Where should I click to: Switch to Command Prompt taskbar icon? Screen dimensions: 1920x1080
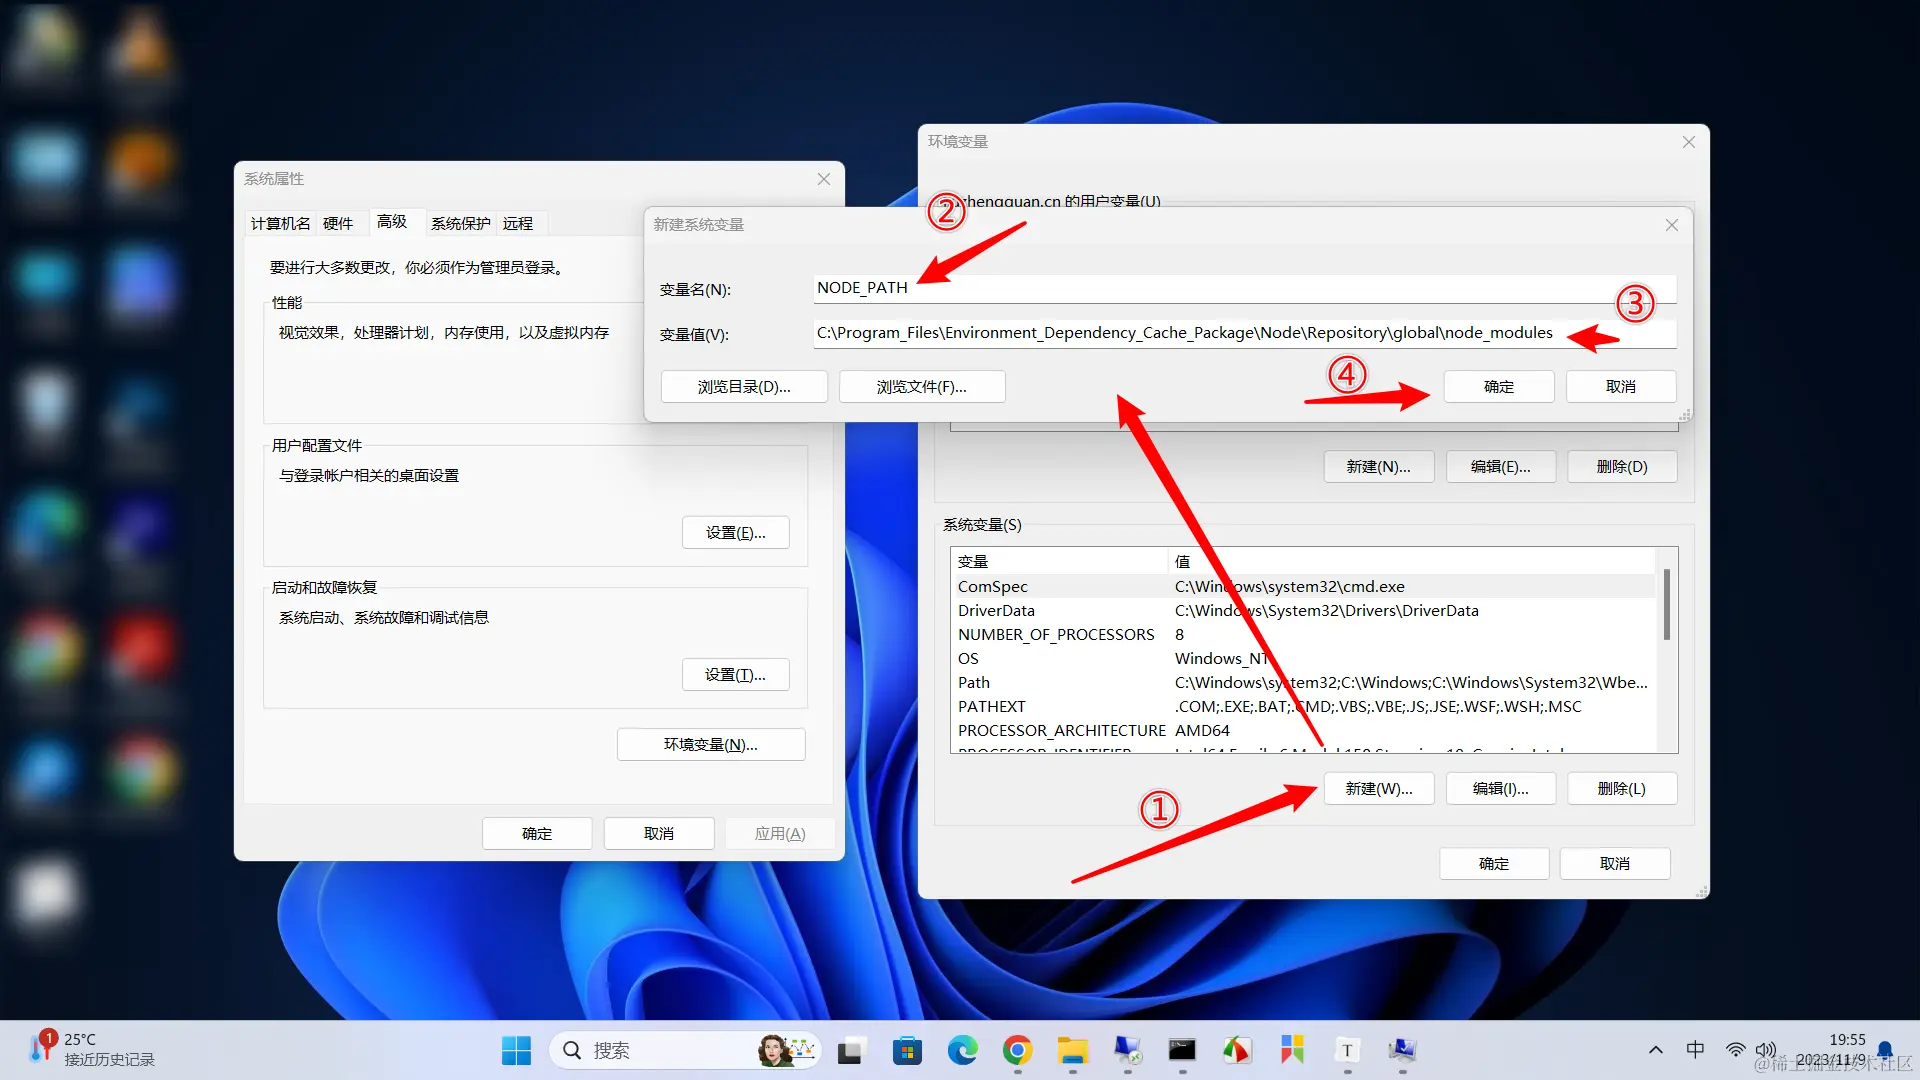(1182, 1050)
